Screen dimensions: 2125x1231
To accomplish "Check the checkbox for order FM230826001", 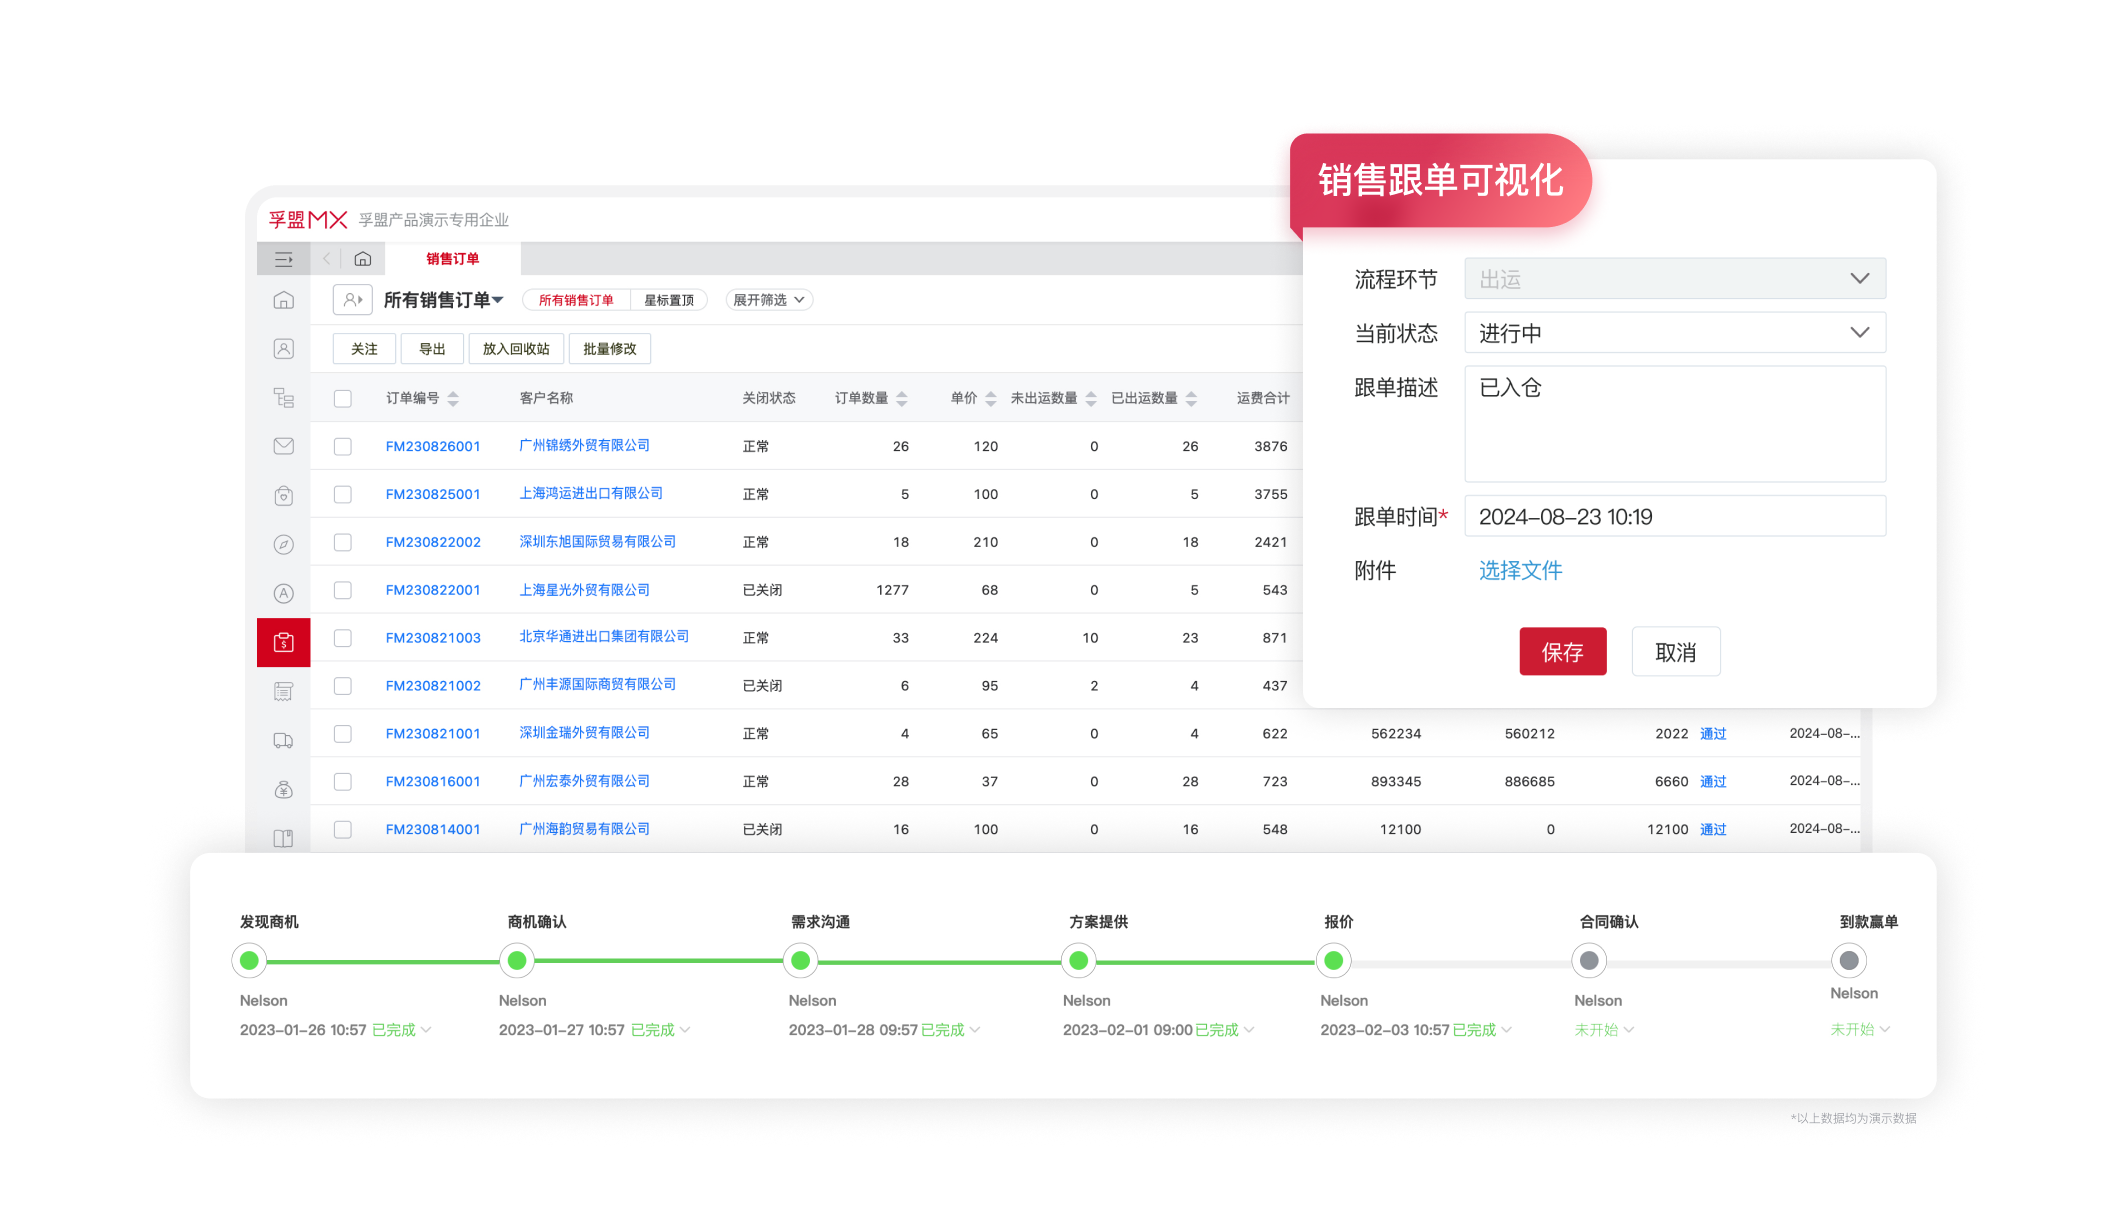I will 343,446.
